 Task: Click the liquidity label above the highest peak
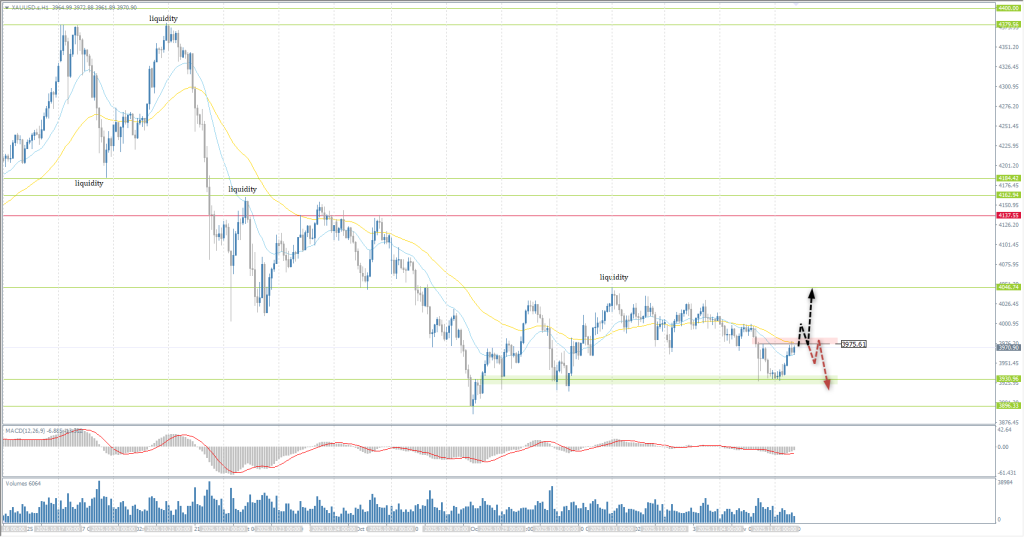[165, 19]
